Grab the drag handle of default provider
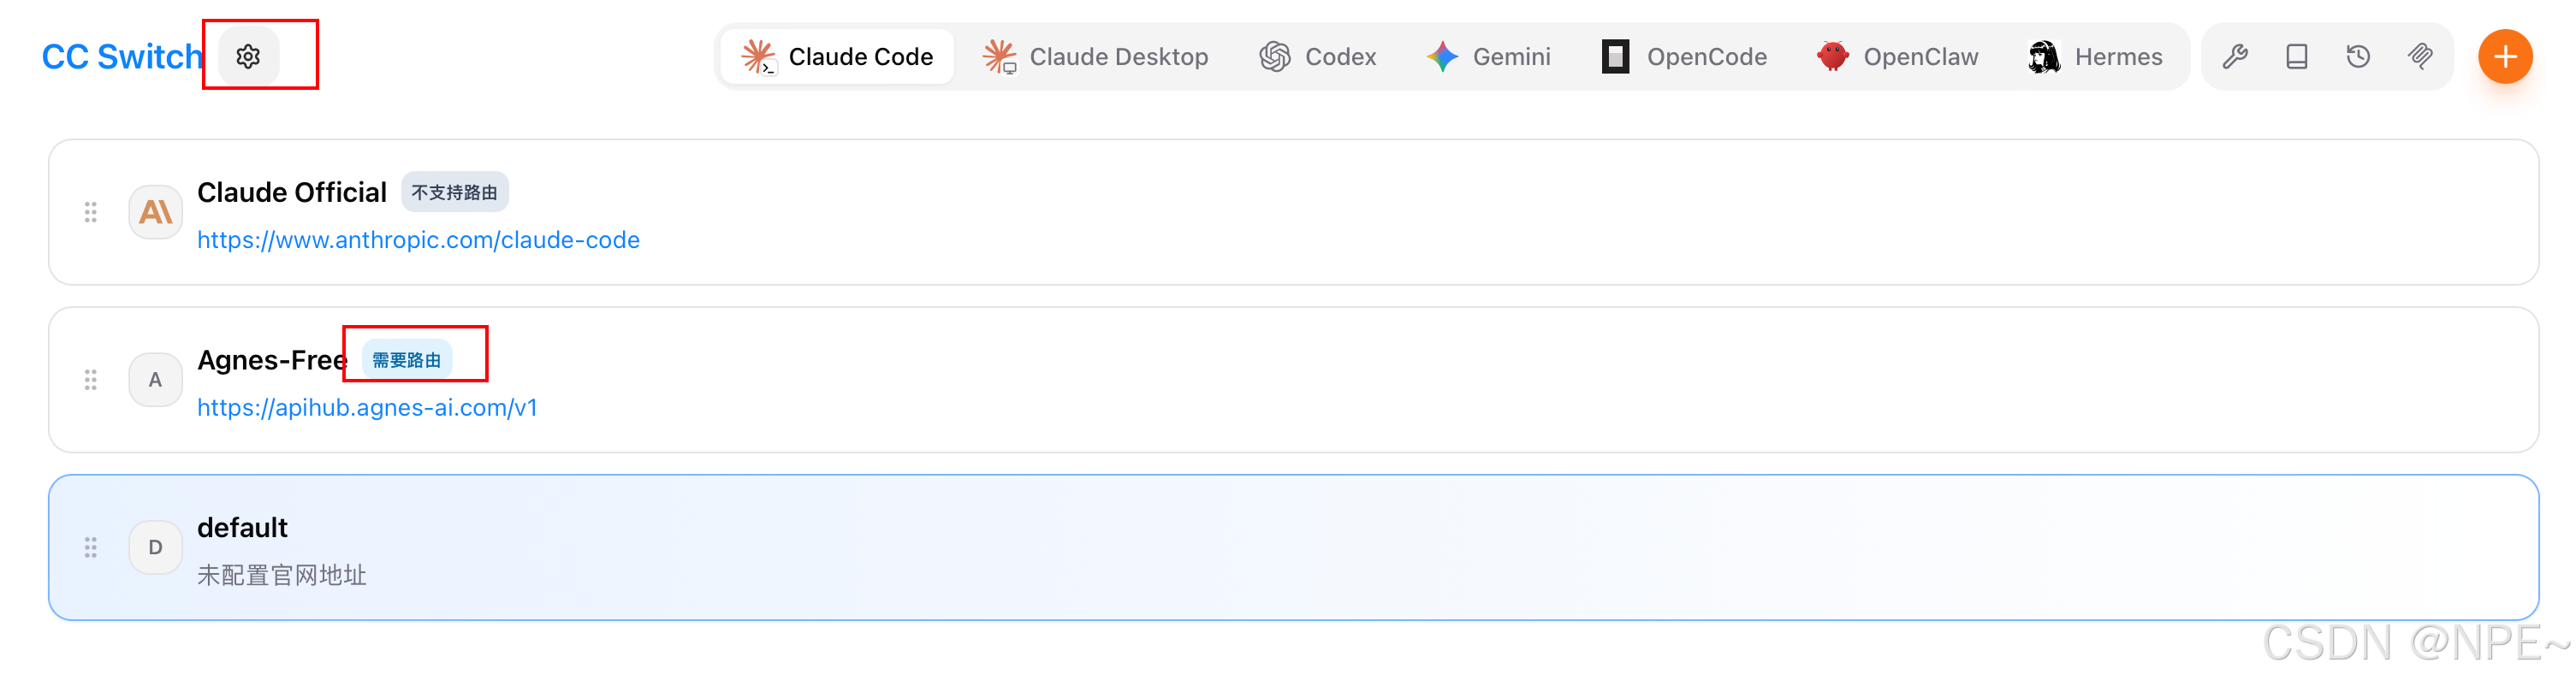The width and height of the screenshot is (2576, 686). point(91,548)
